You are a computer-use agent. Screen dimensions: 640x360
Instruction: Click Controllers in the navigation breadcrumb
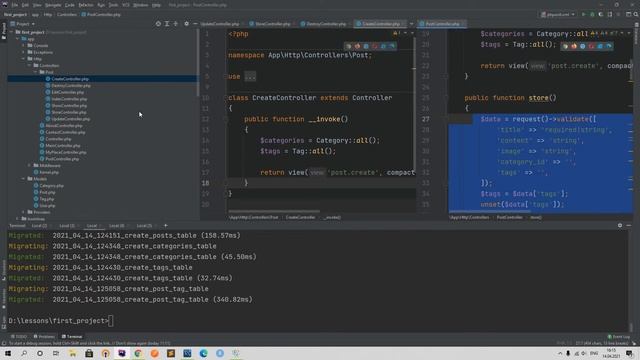click(x=67, y=14)
